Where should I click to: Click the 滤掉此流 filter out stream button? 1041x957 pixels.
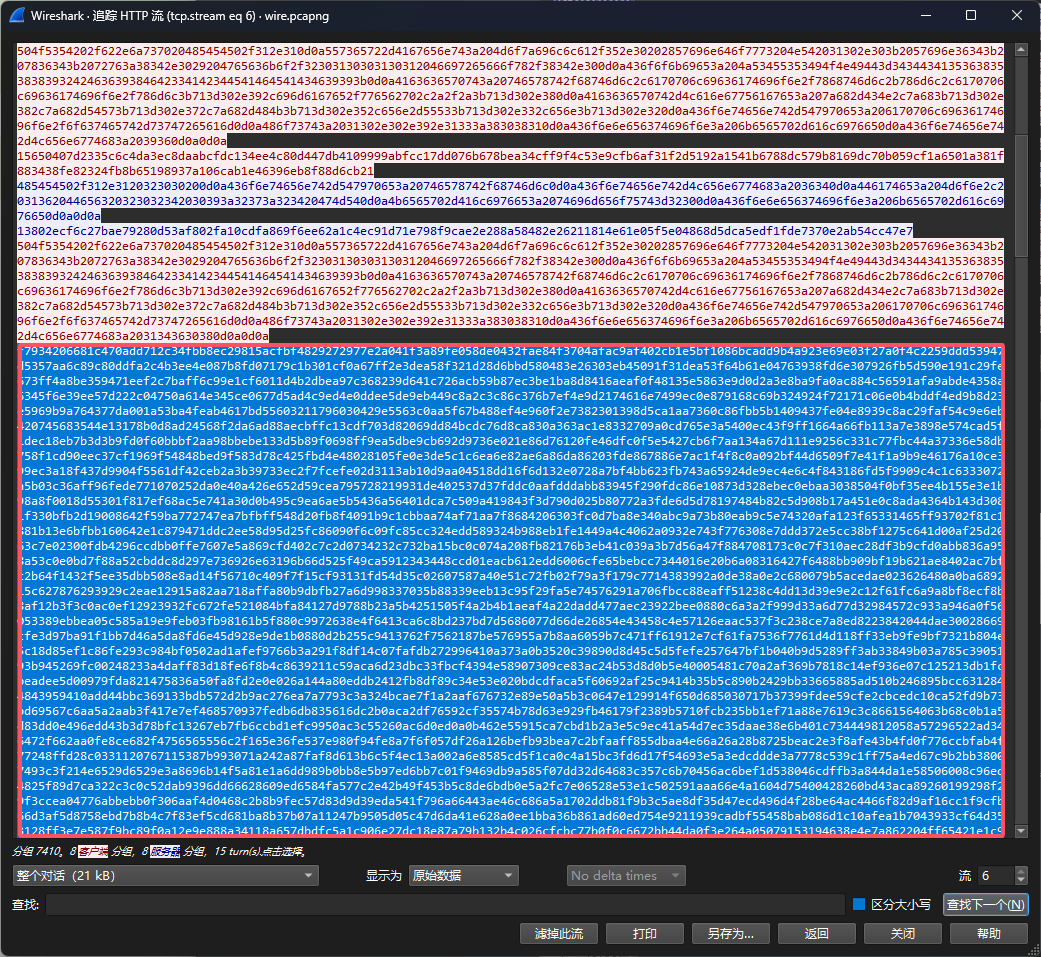click(x=565, y=933)
